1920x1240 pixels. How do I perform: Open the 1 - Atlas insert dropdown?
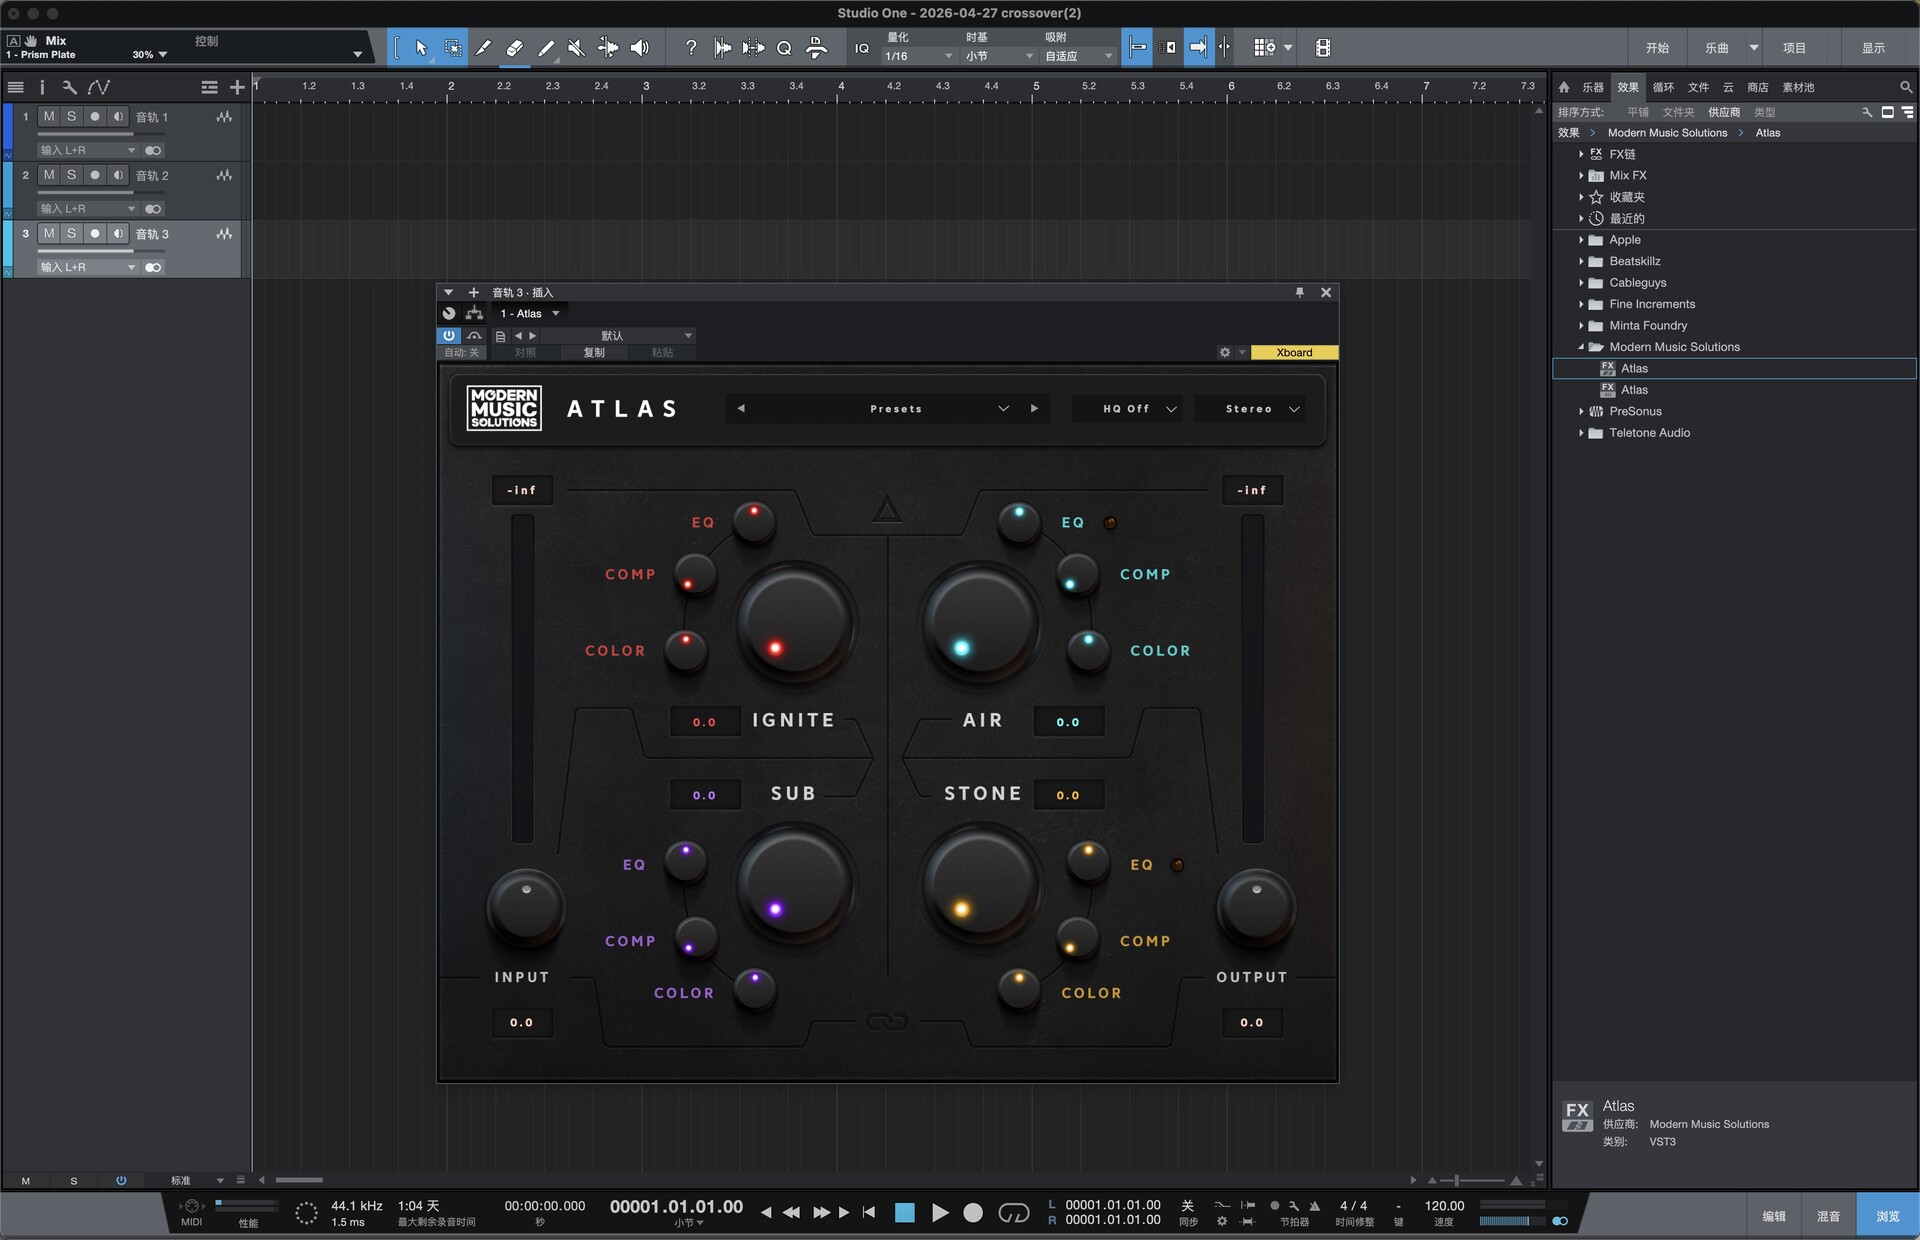(x=530, y=313)
